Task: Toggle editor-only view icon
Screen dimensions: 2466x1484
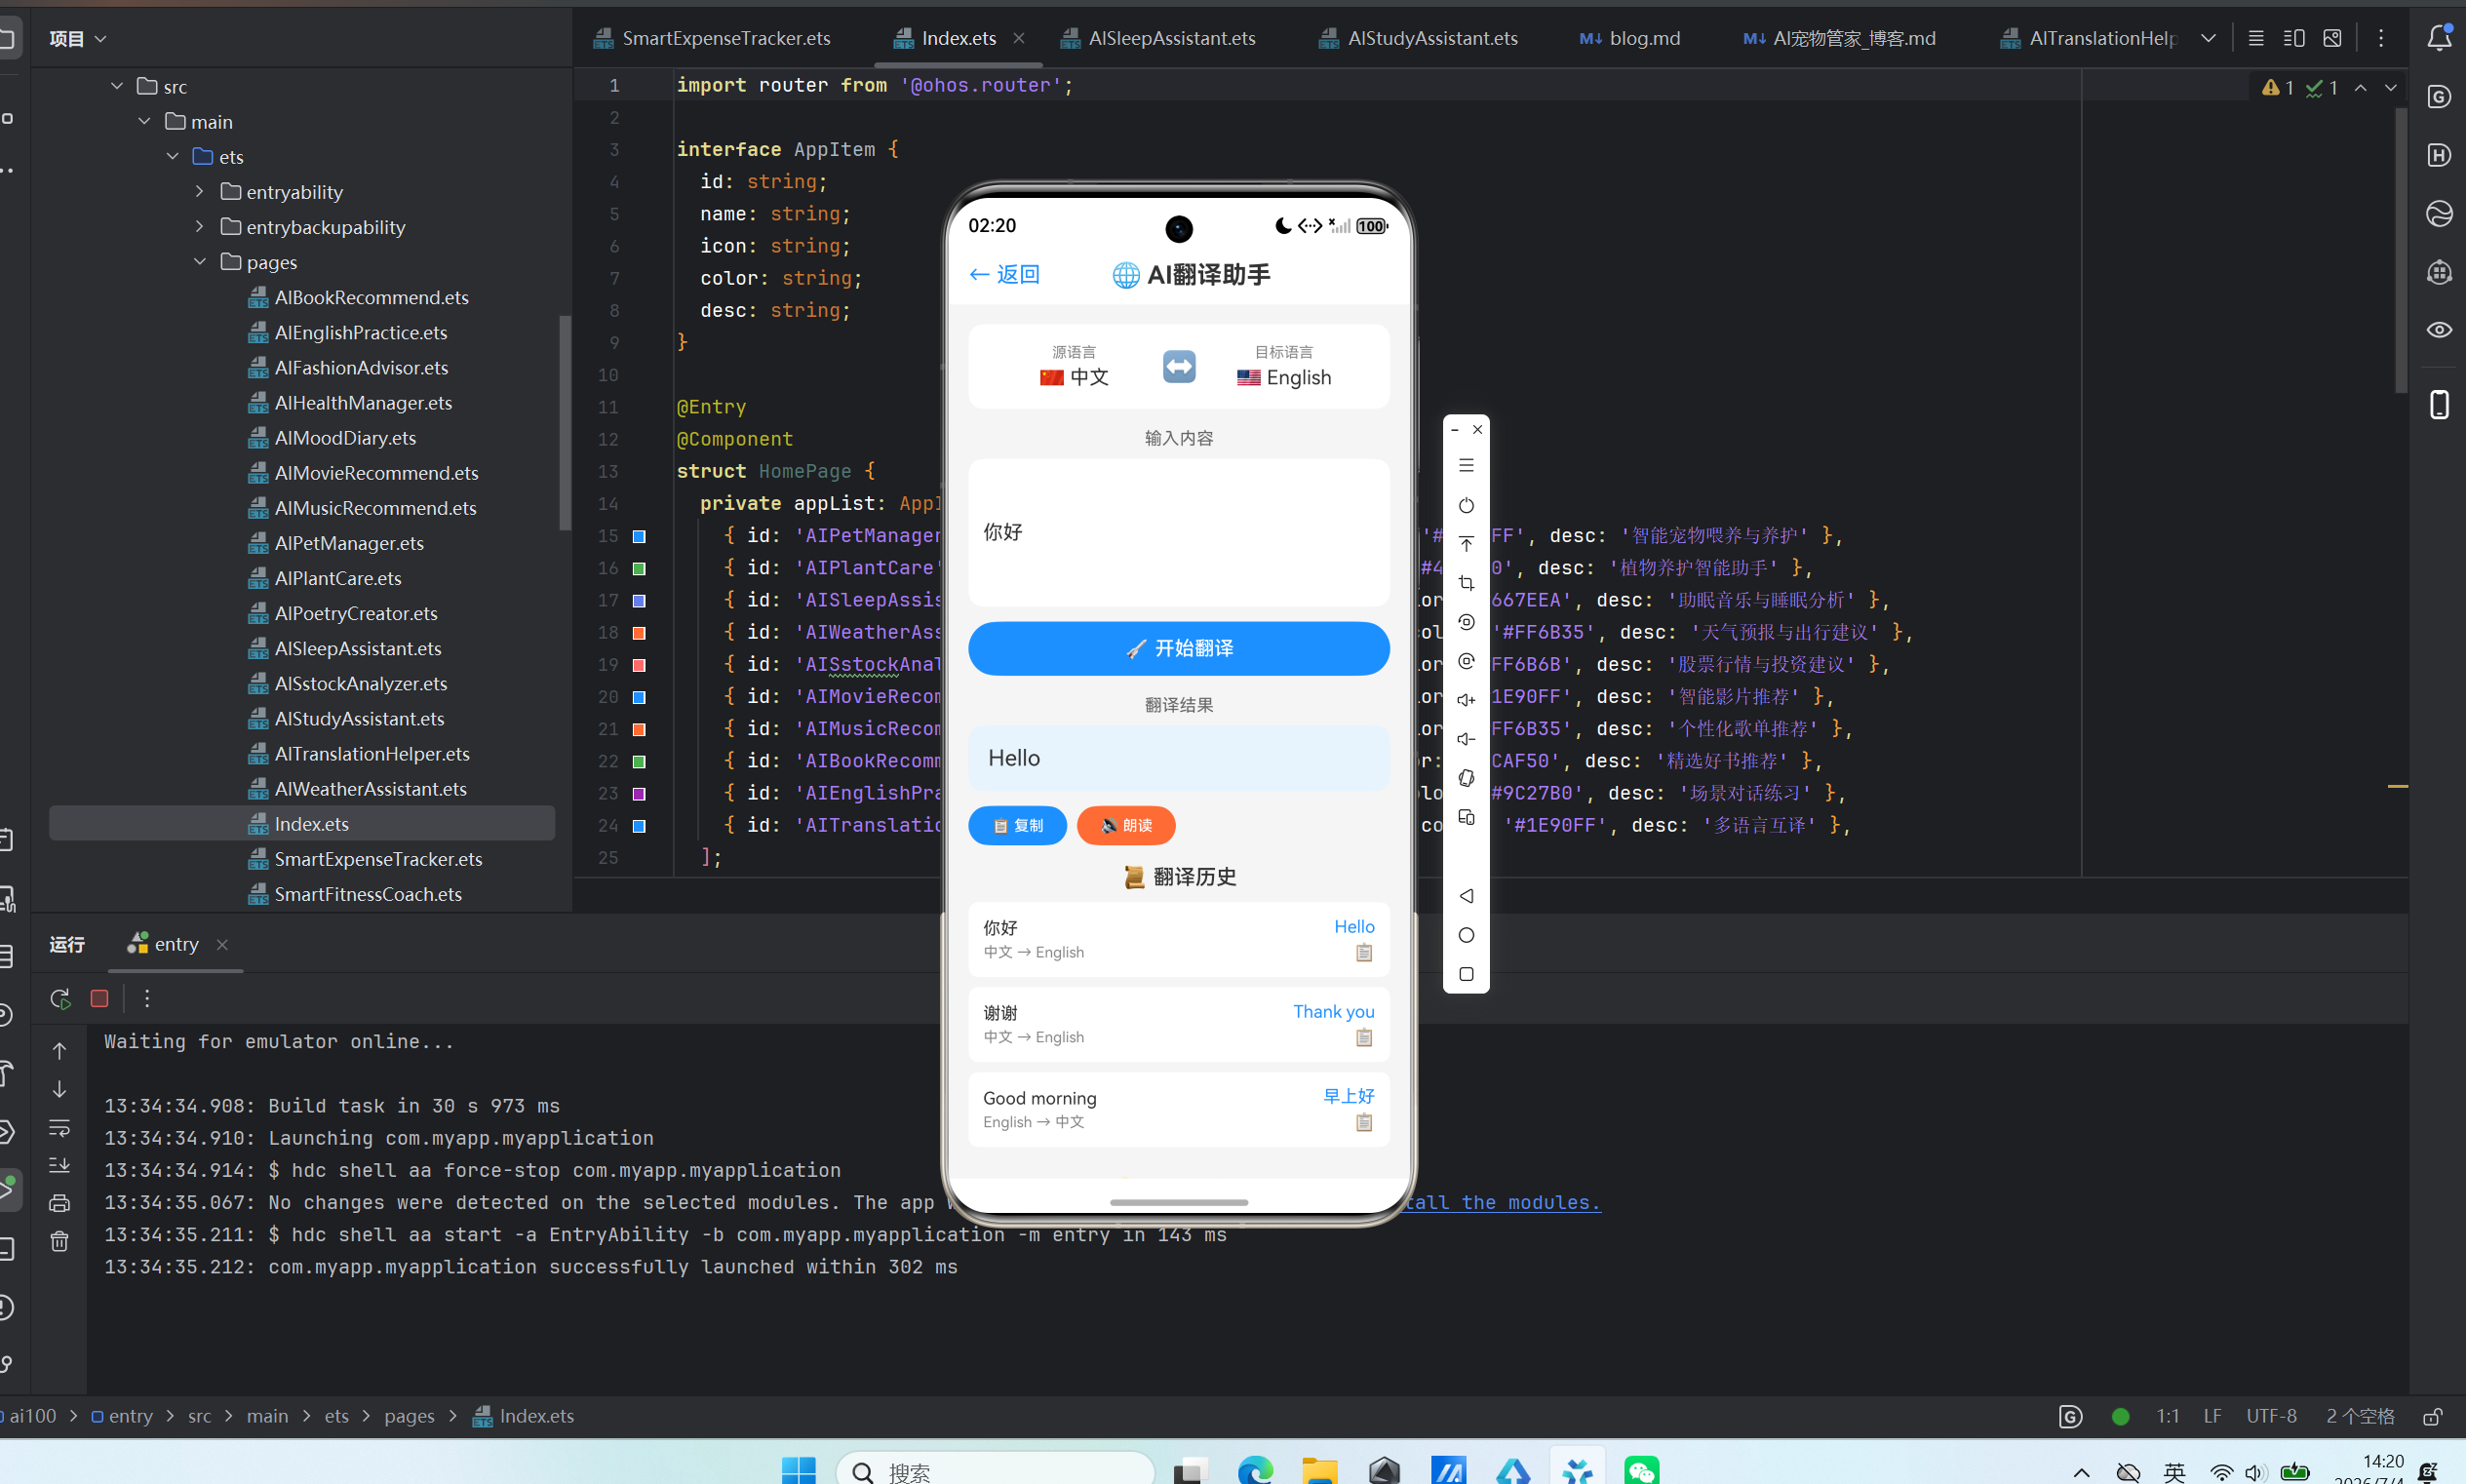Action: pyautogui.click(x=2256, y=38)
